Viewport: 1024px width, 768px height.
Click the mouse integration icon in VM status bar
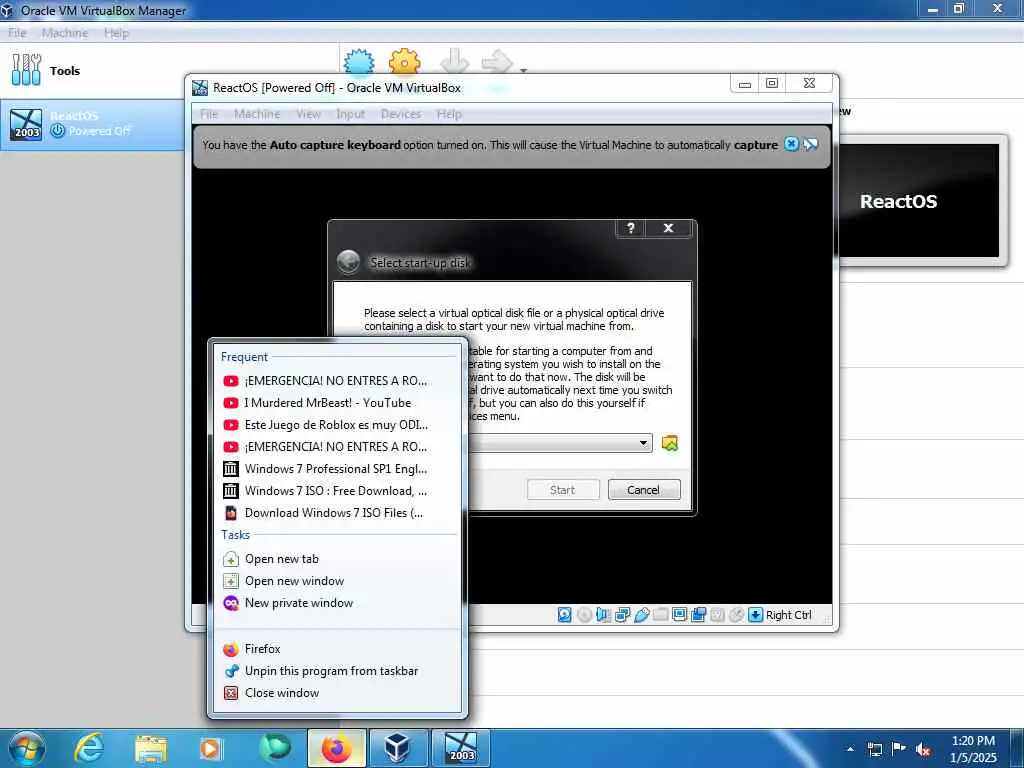[736, 615]
